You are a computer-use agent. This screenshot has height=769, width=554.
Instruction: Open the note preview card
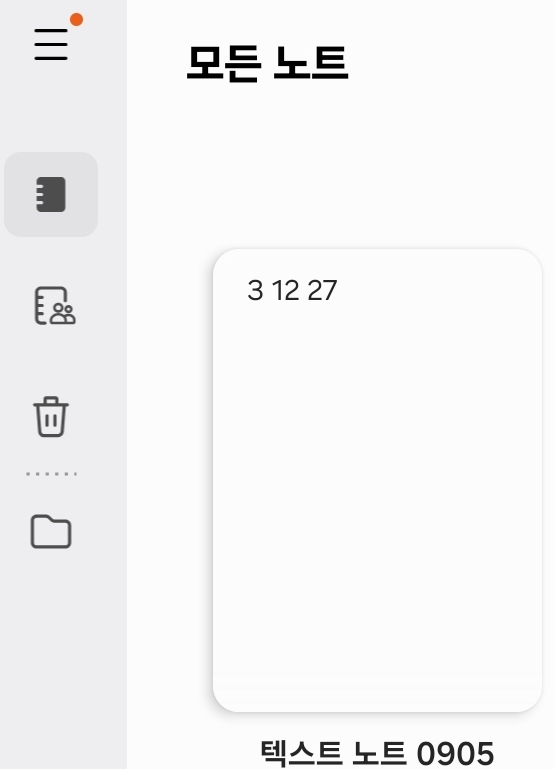378,480
